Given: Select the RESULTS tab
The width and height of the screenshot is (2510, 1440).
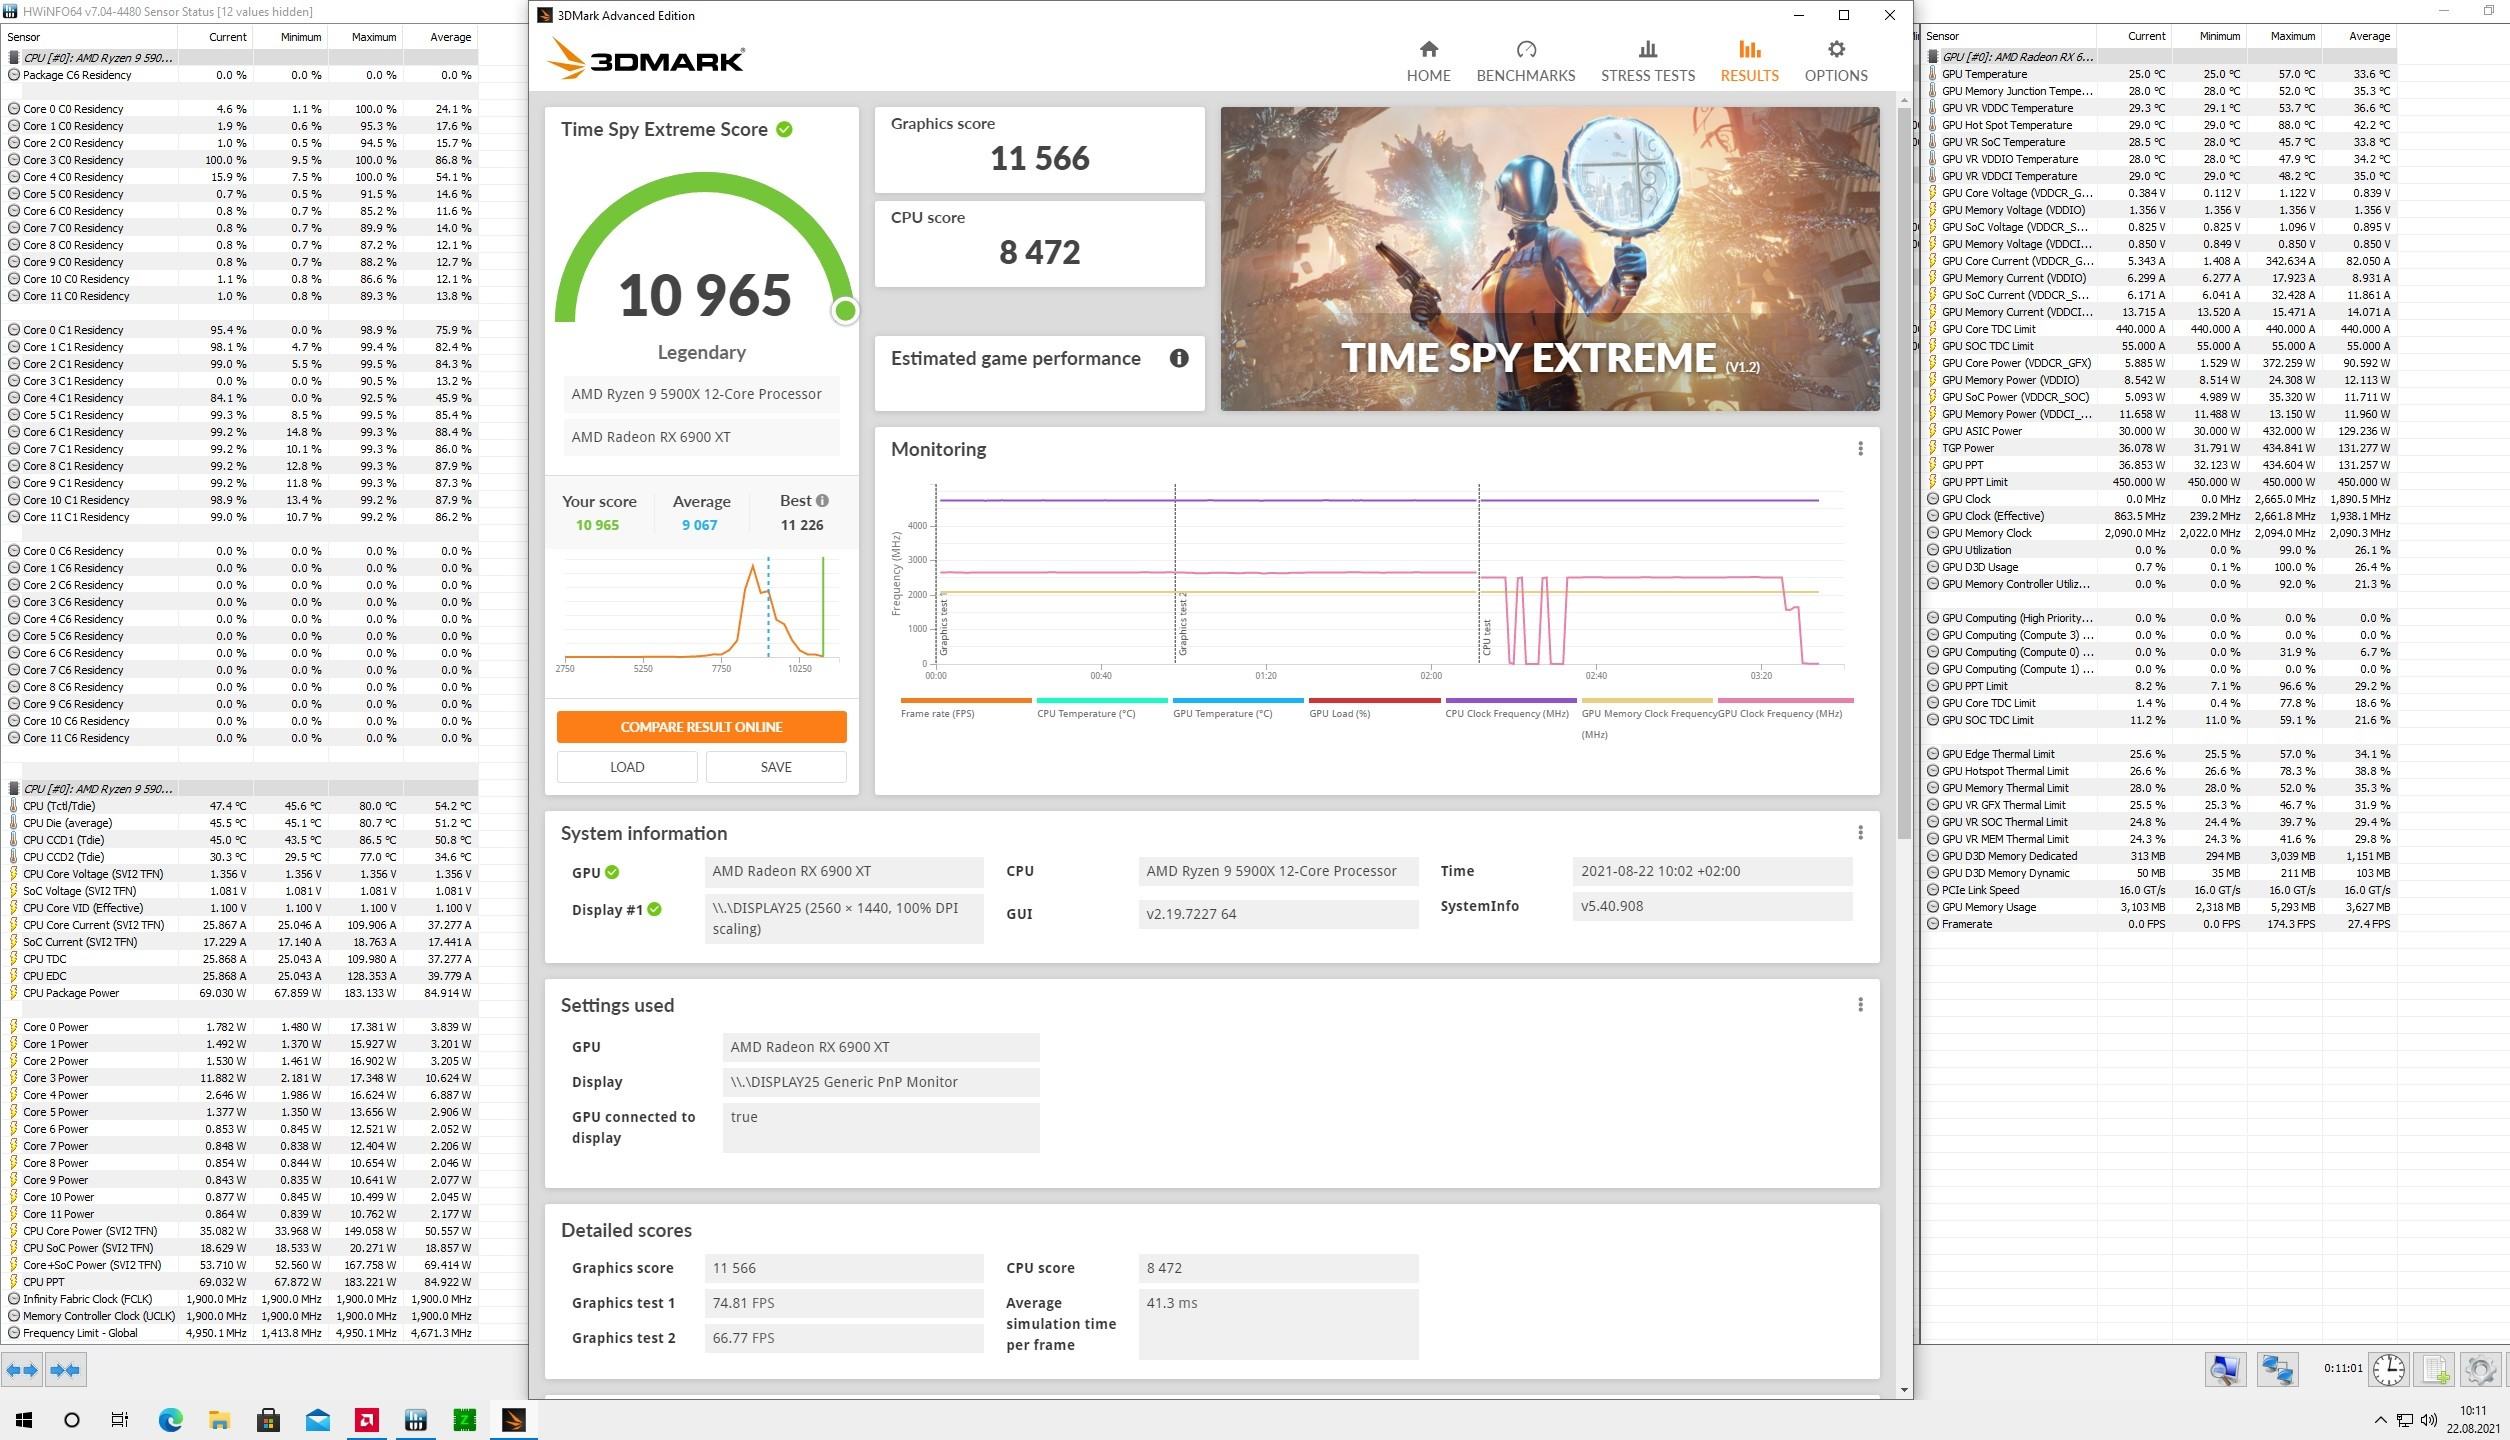Looking at the screenshot, I should point(1749,61).
